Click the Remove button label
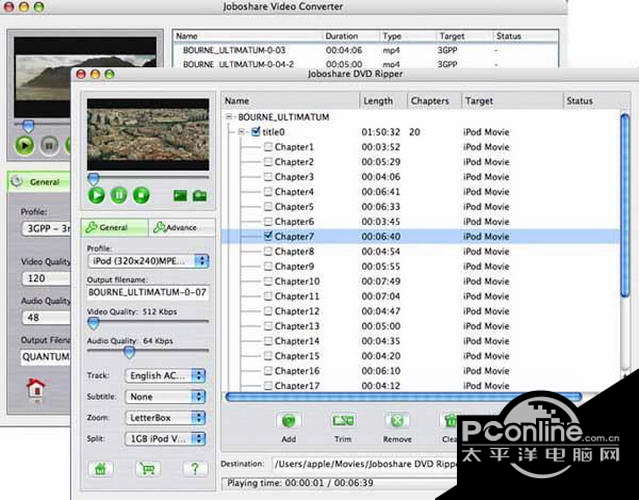This screenshot has width=639, height=500. click(397, 439)
